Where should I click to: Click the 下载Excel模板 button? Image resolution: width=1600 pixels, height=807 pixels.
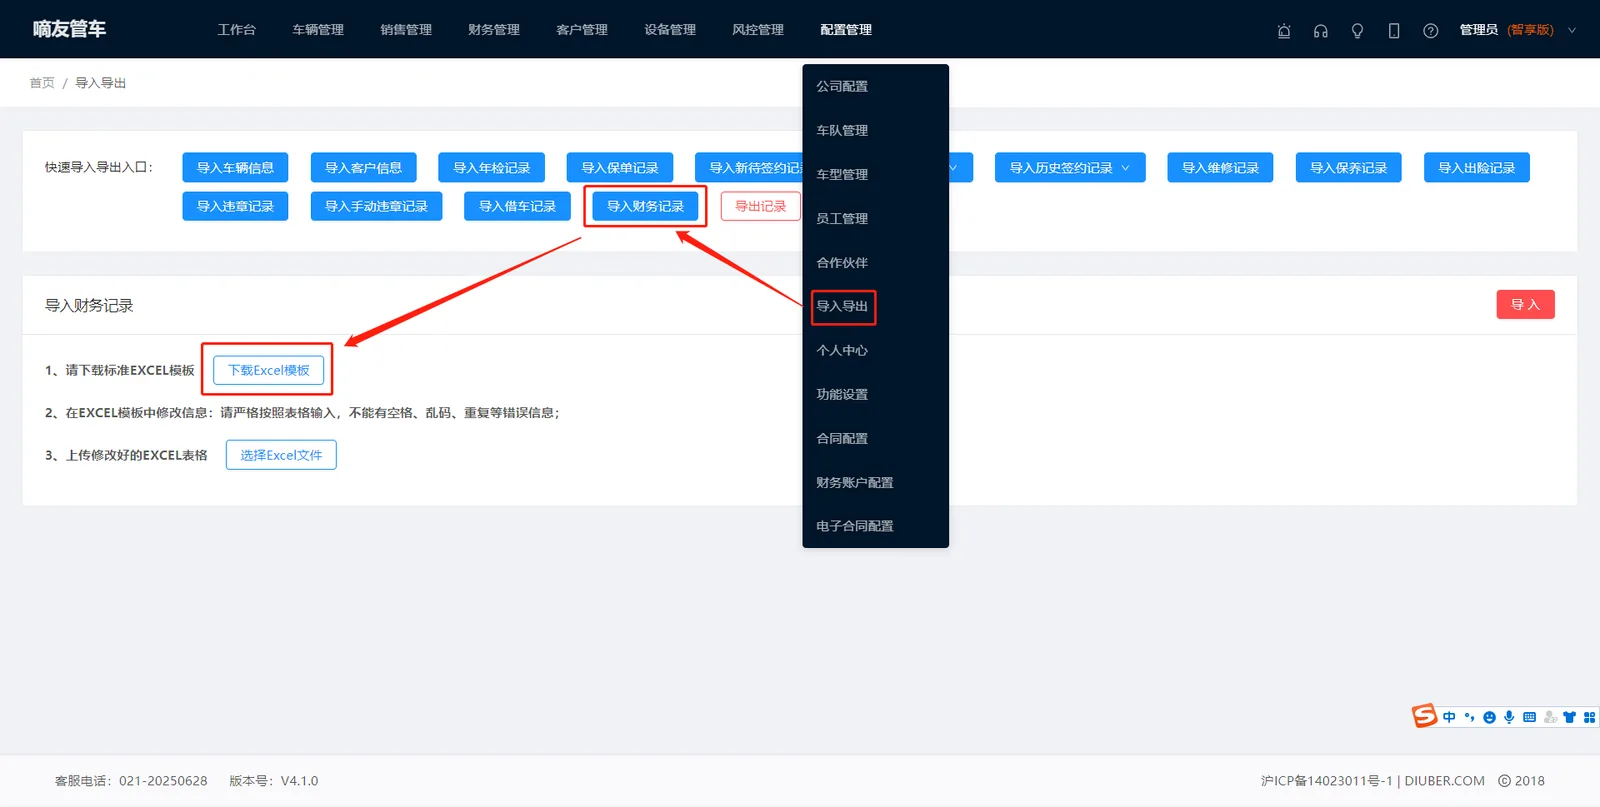(269, 370)
